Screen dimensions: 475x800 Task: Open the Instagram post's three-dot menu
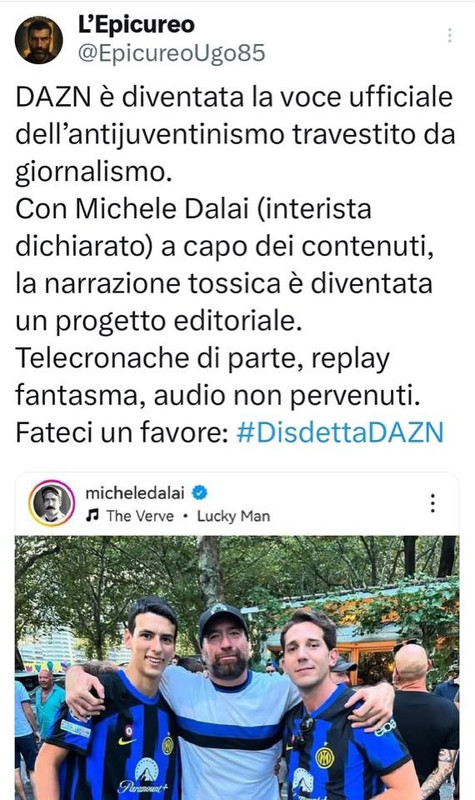pos(433,503)
